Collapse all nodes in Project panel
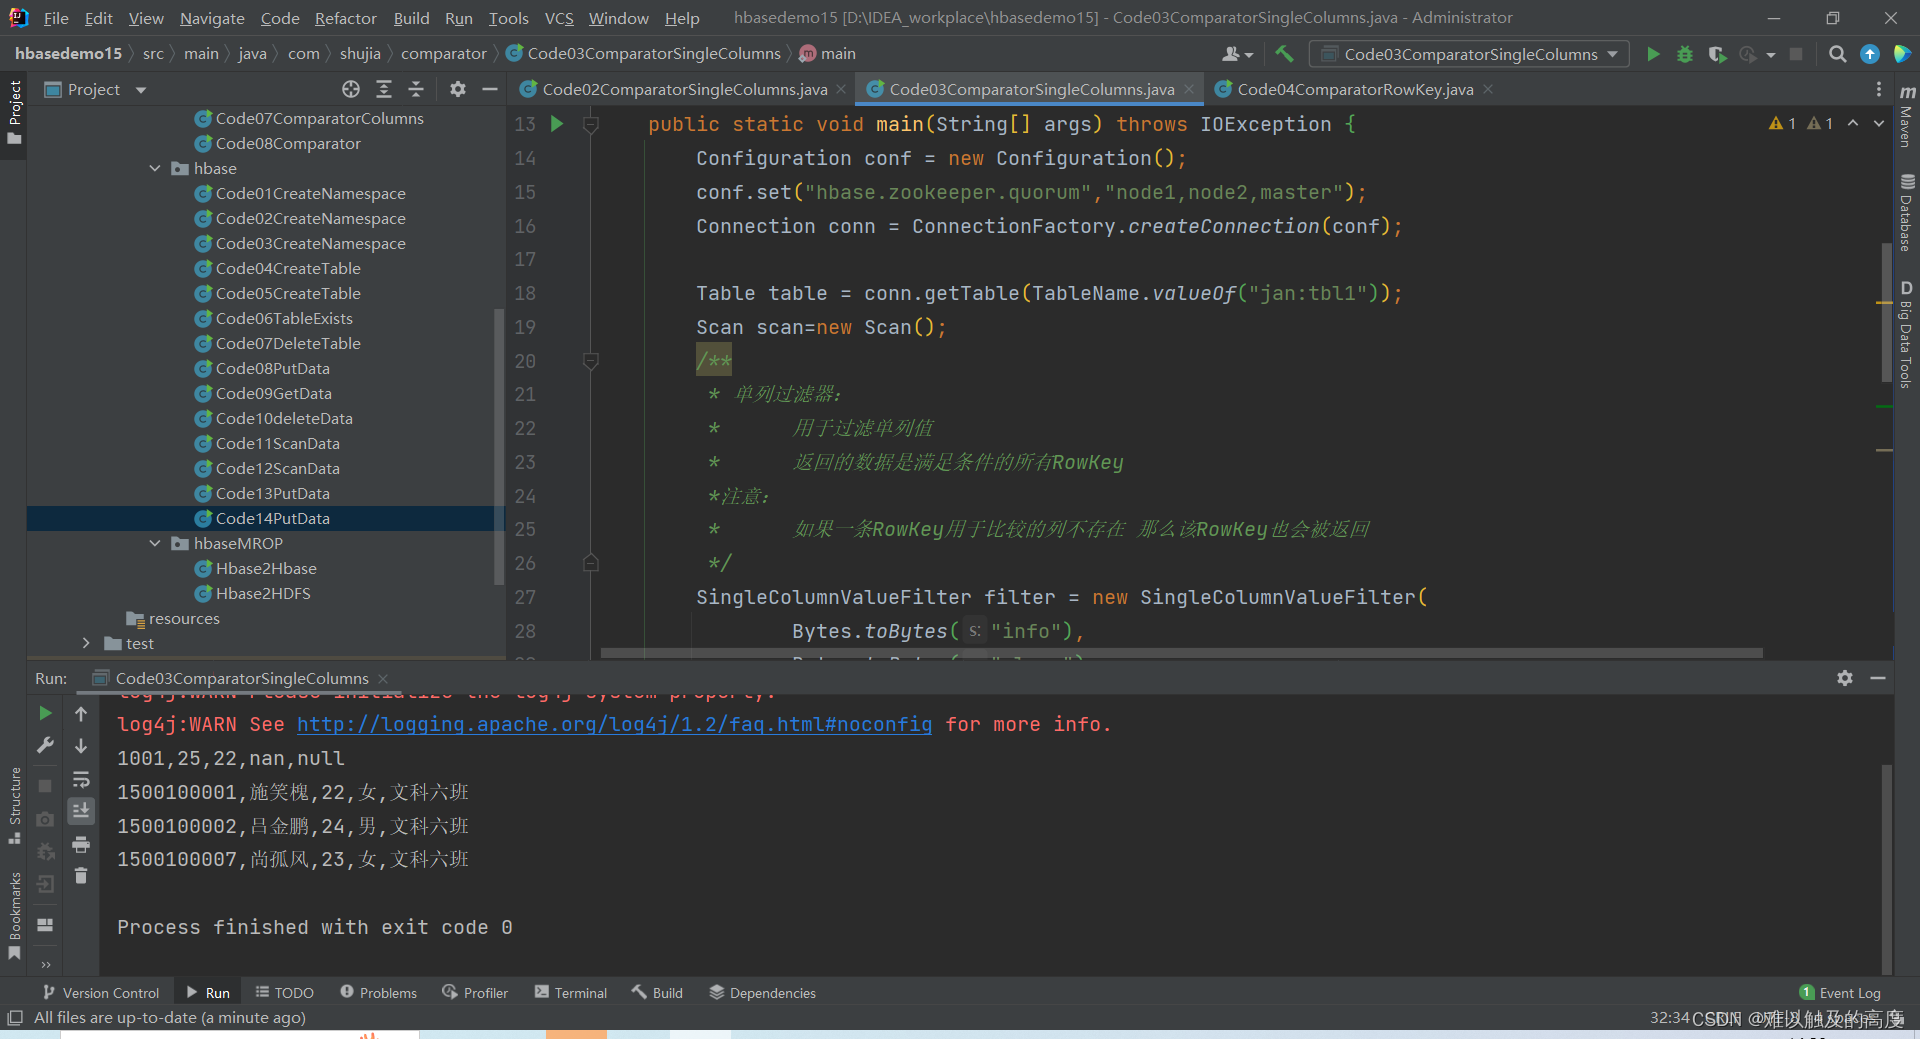Screen dimensions: 1920x1039 [x=416, y=90]
